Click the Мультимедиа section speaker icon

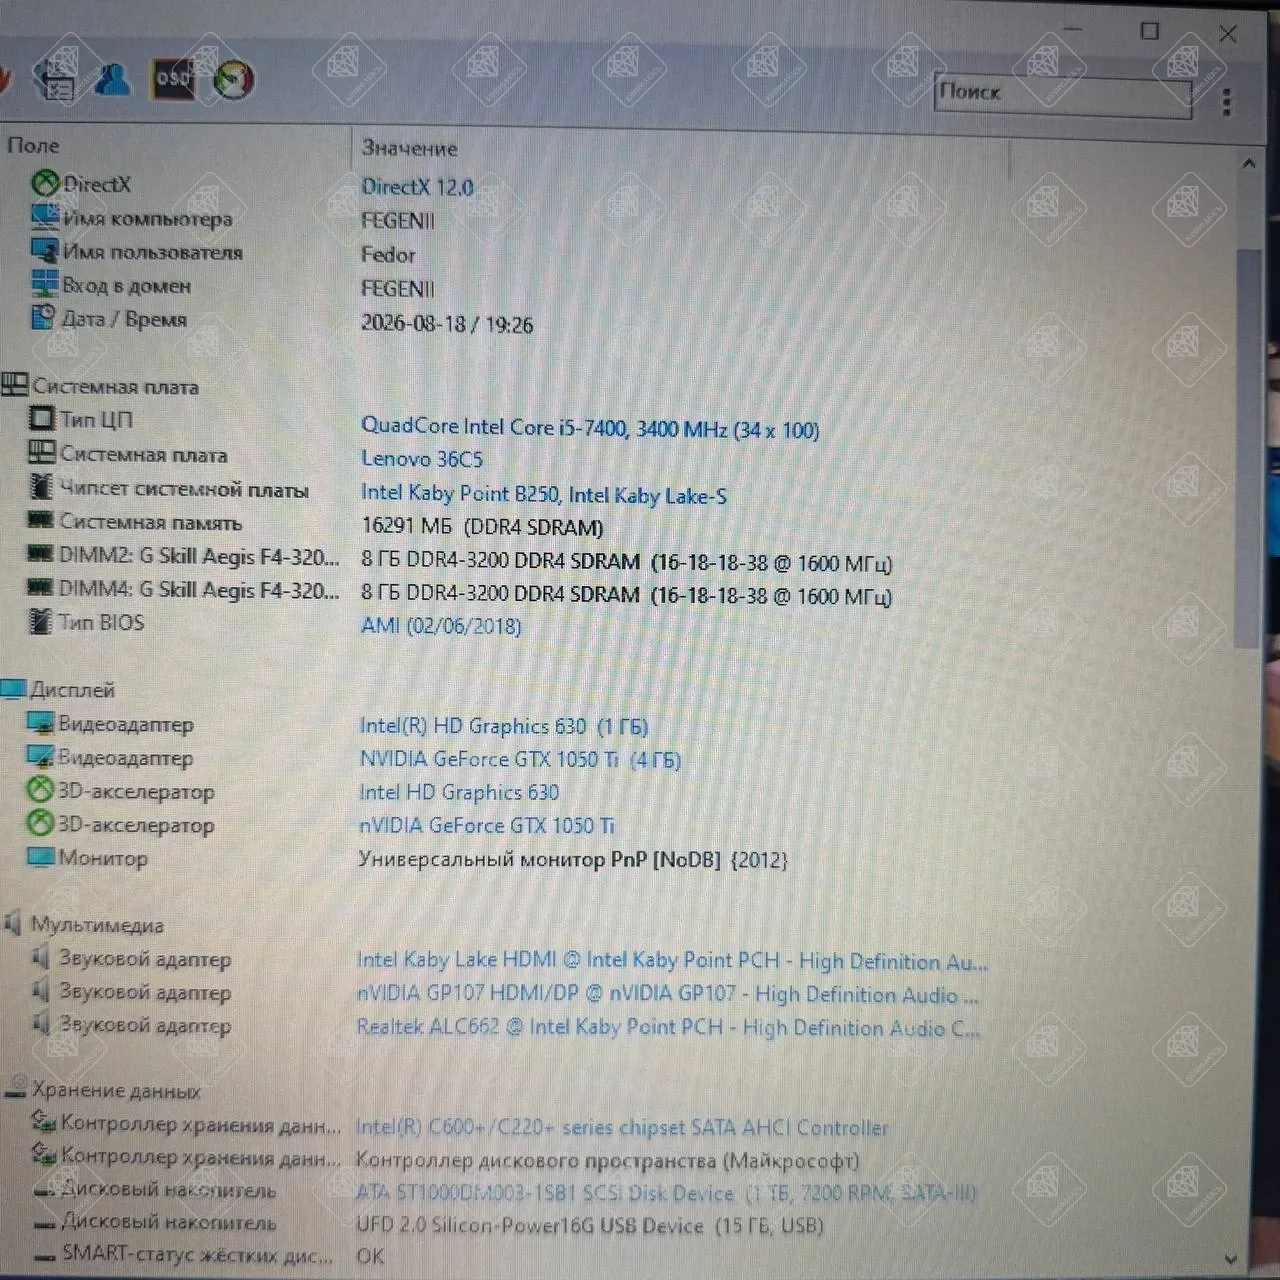13,924
